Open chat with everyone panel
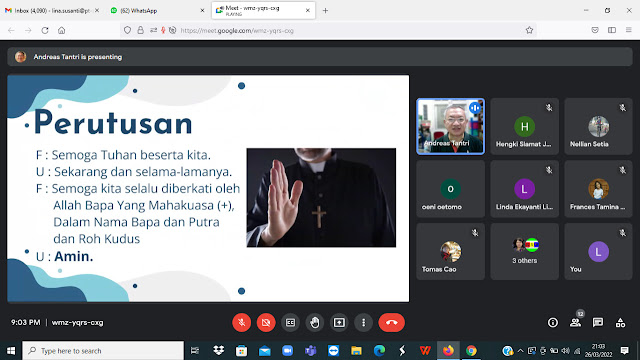Screen dimensions: 640x360 coord(598,322)
